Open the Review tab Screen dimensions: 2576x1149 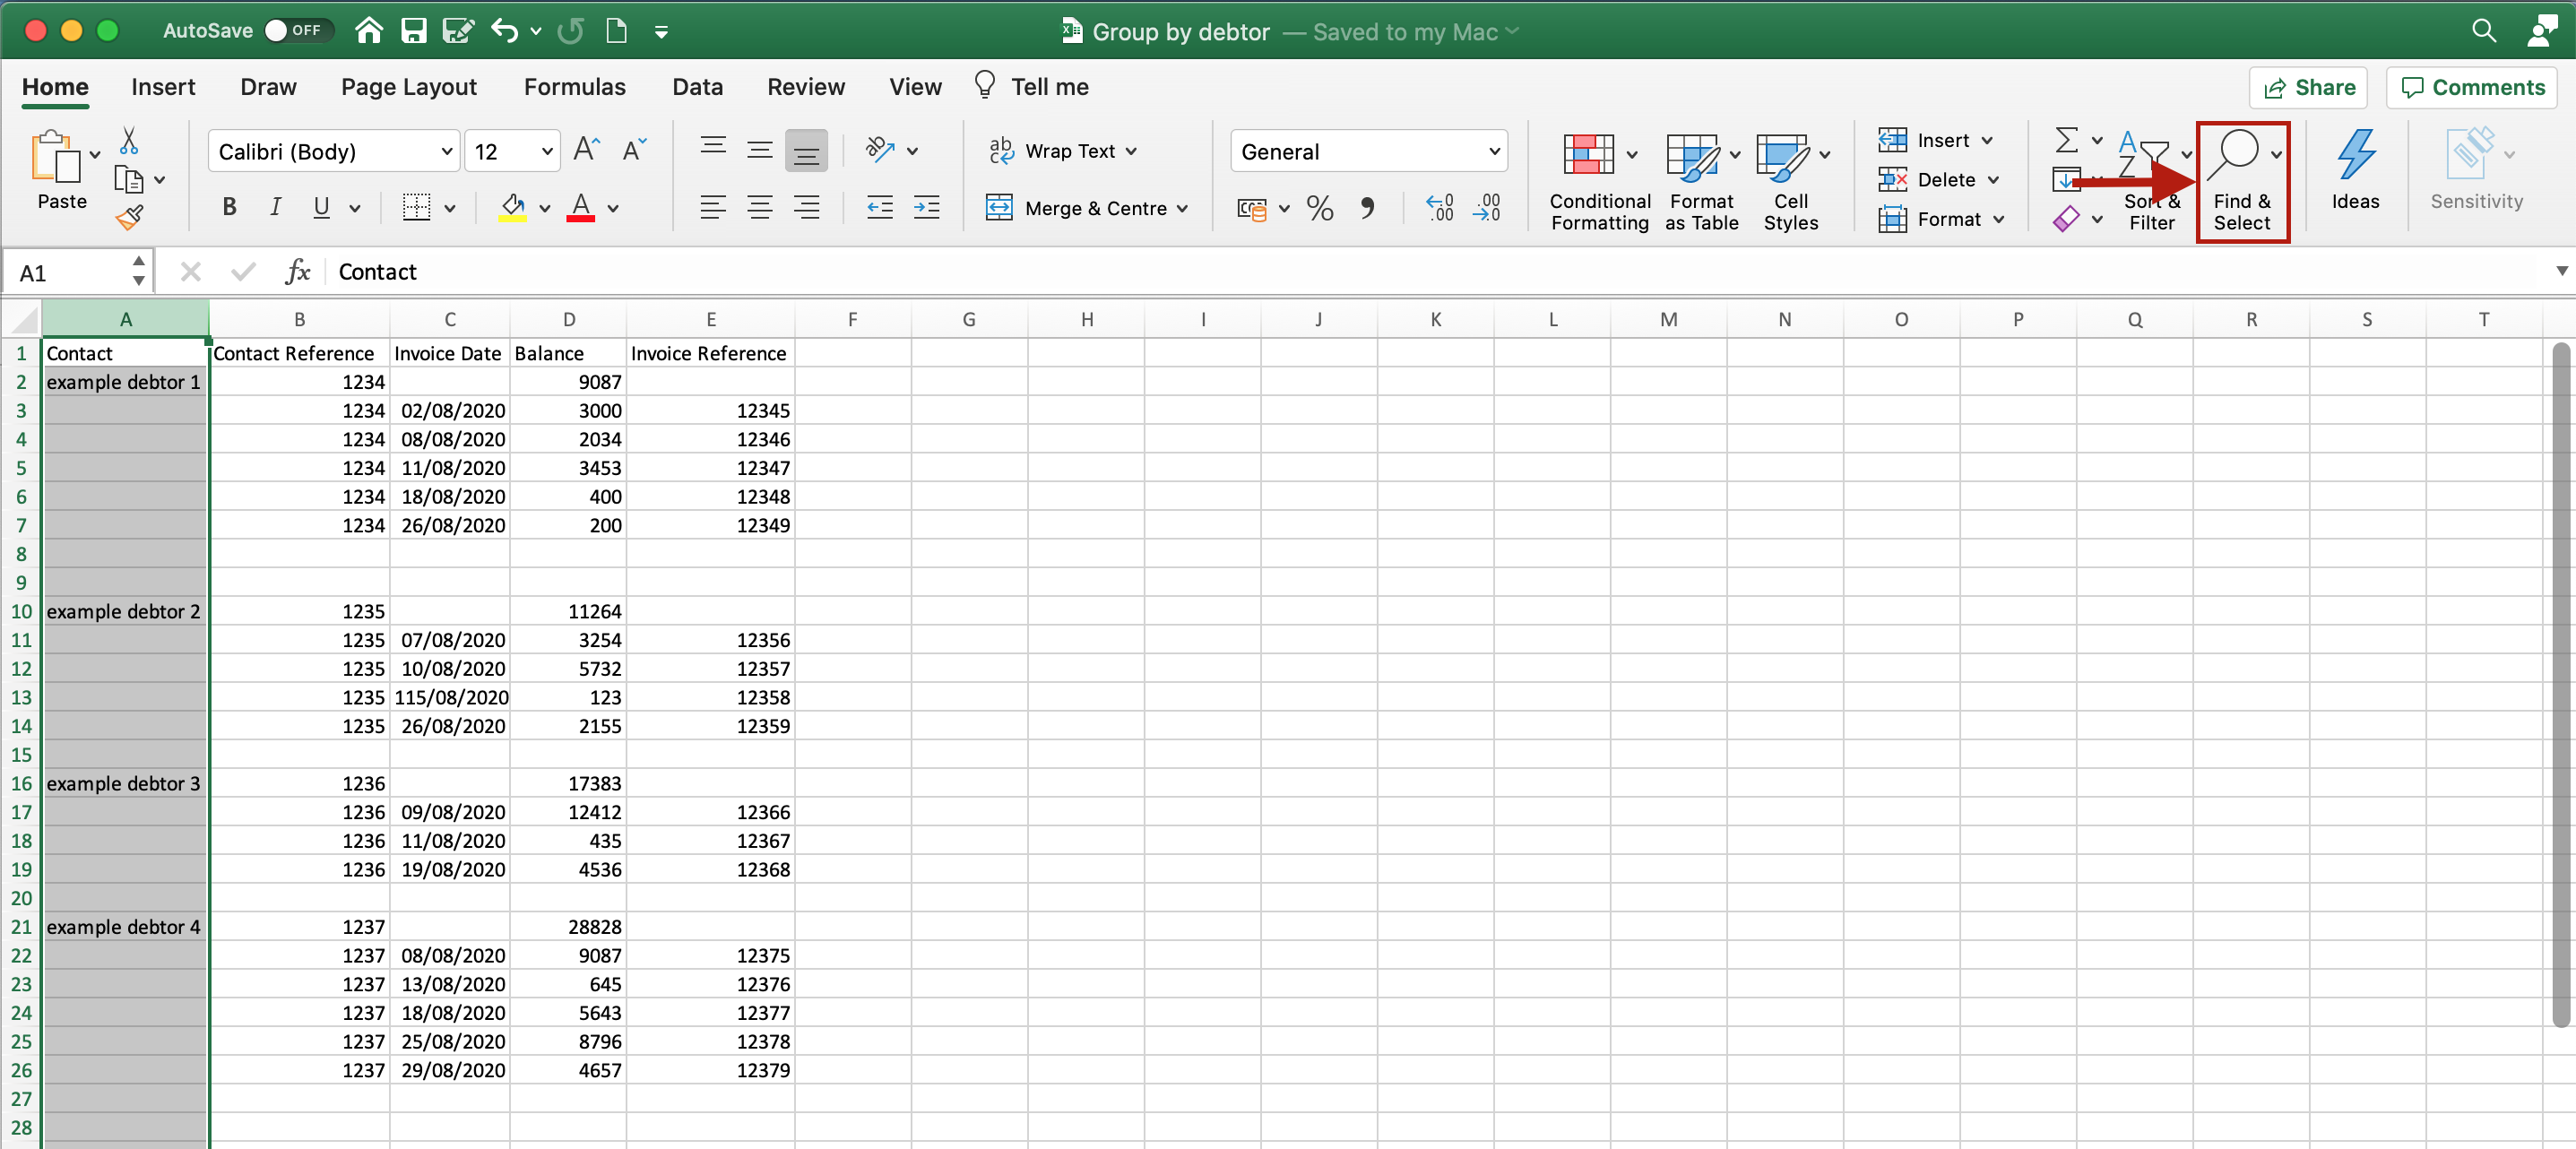[x=805, y=87]
